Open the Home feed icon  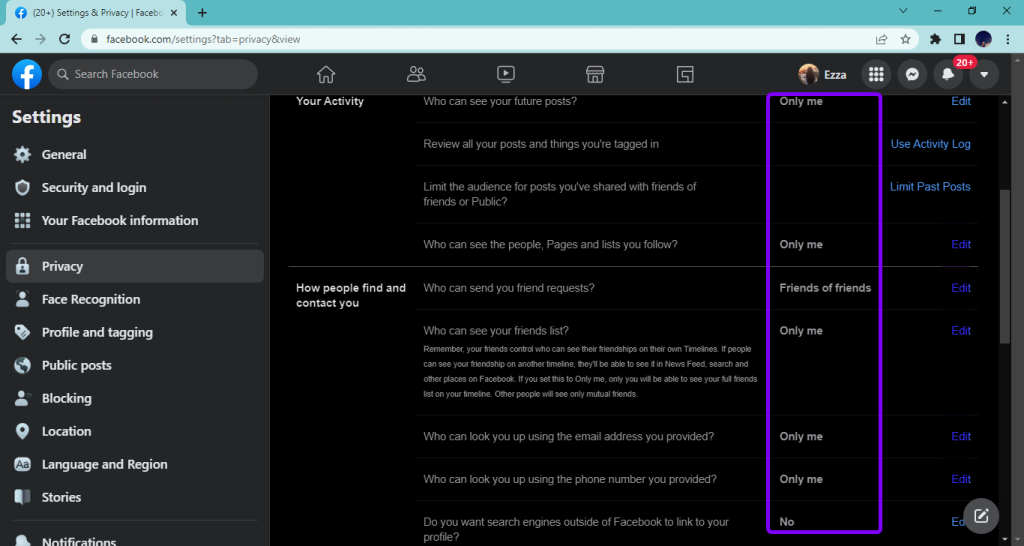coord(326,74)
